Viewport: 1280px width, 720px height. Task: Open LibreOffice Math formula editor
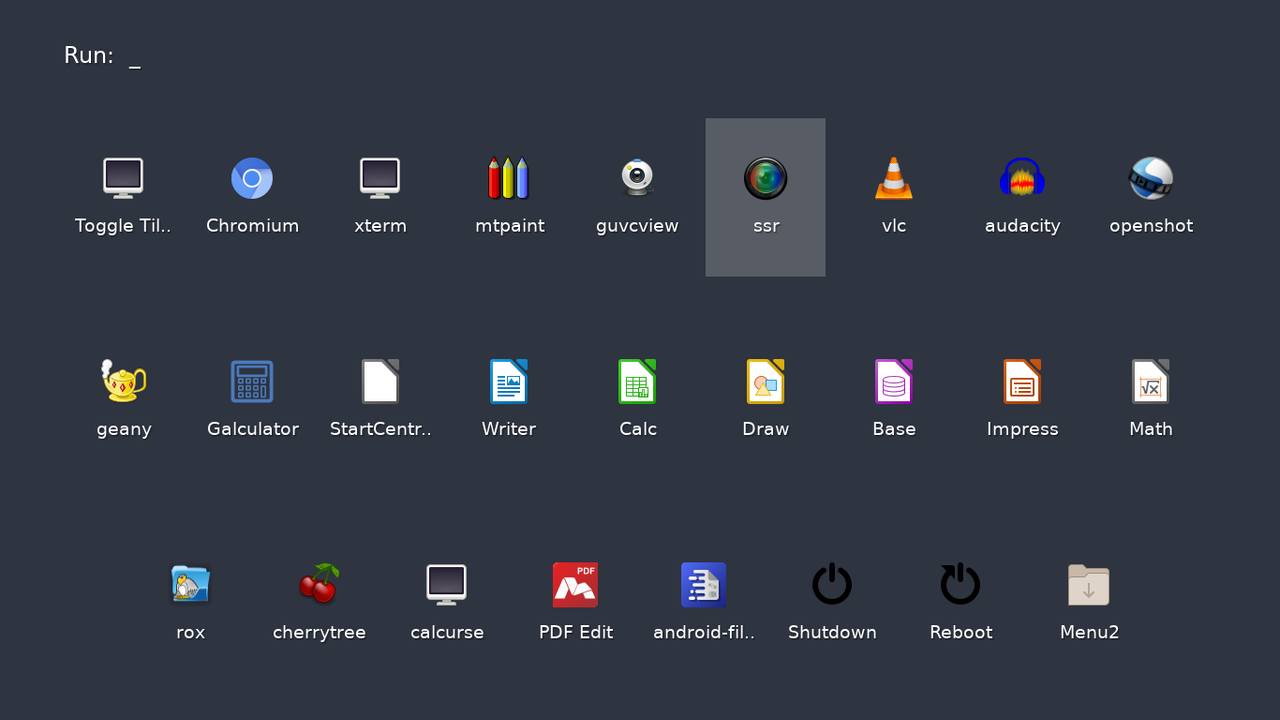click(x=1151, y=381)
